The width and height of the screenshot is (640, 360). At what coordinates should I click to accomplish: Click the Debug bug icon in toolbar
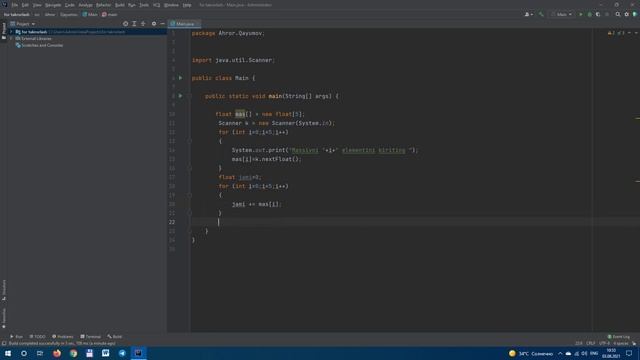(x=589, y=14)
